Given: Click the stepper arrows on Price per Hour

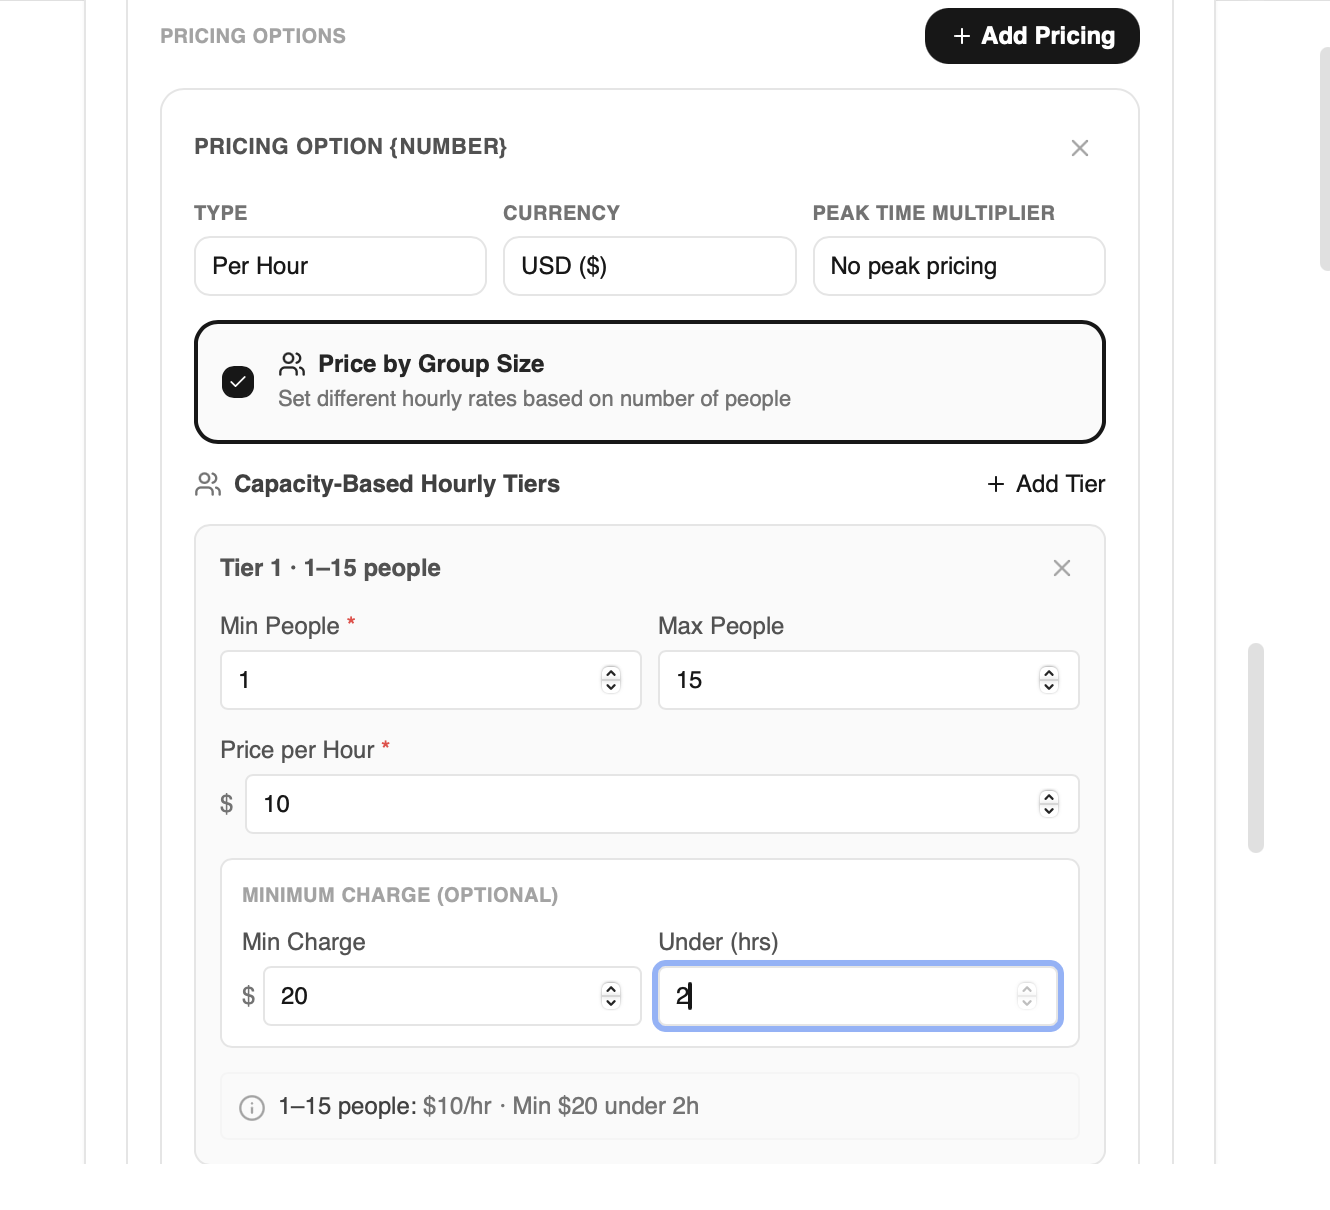Looking at the screenshot, I should pyautogui.click(x=1049, y=804).
